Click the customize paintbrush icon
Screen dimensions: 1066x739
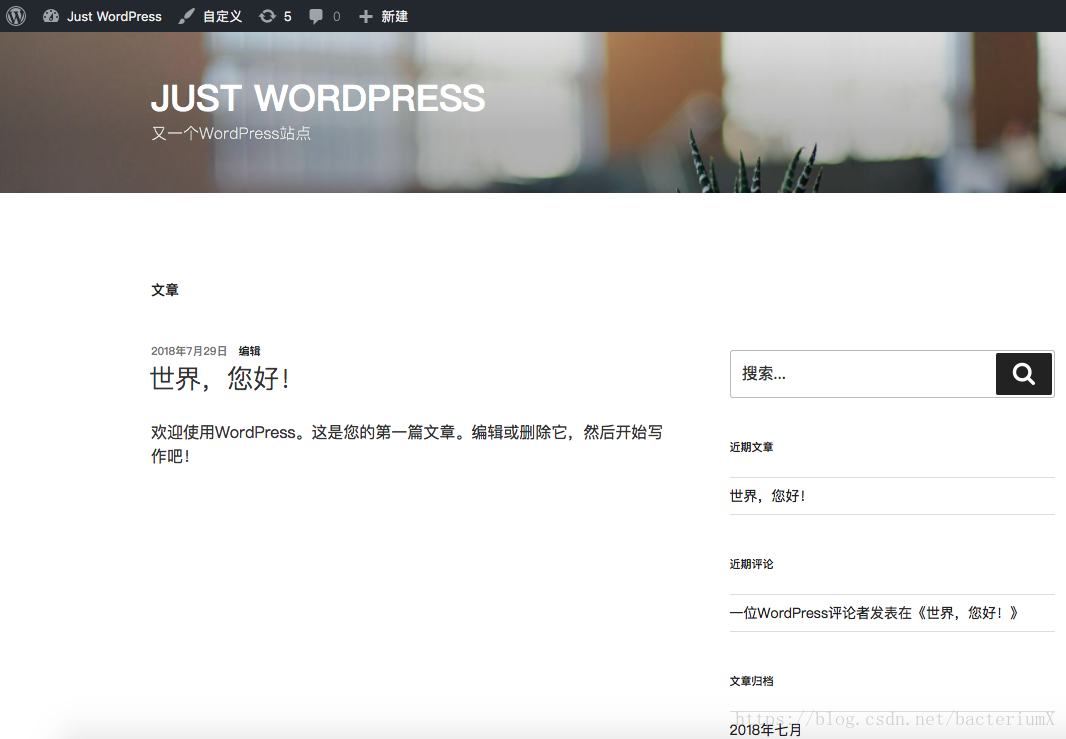point(186,16)
